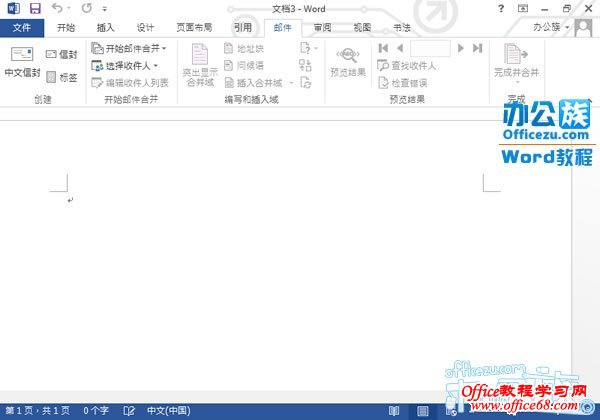
Task: Insert an 地址块 address block
Action: point(244,49)
